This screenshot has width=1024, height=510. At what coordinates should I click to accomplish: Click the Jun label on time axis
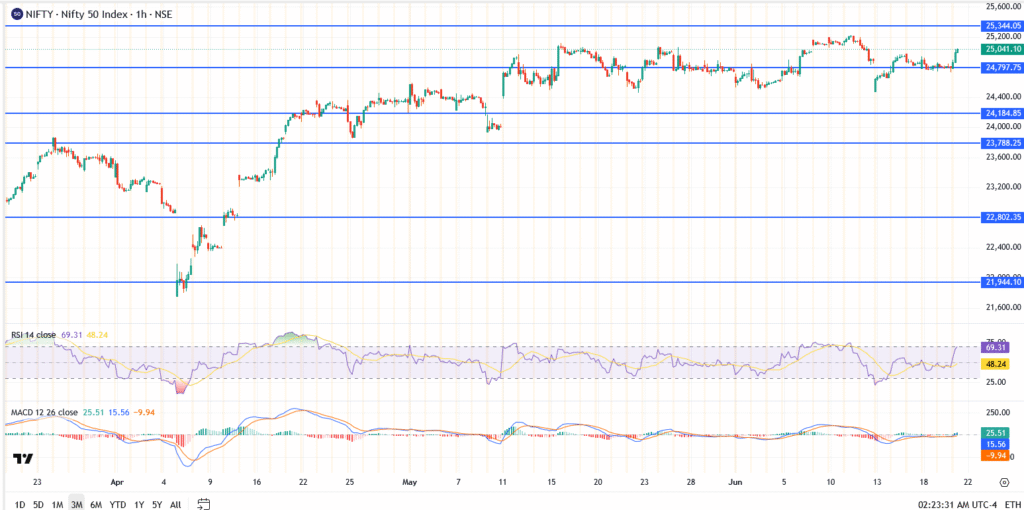pos(735,483)
